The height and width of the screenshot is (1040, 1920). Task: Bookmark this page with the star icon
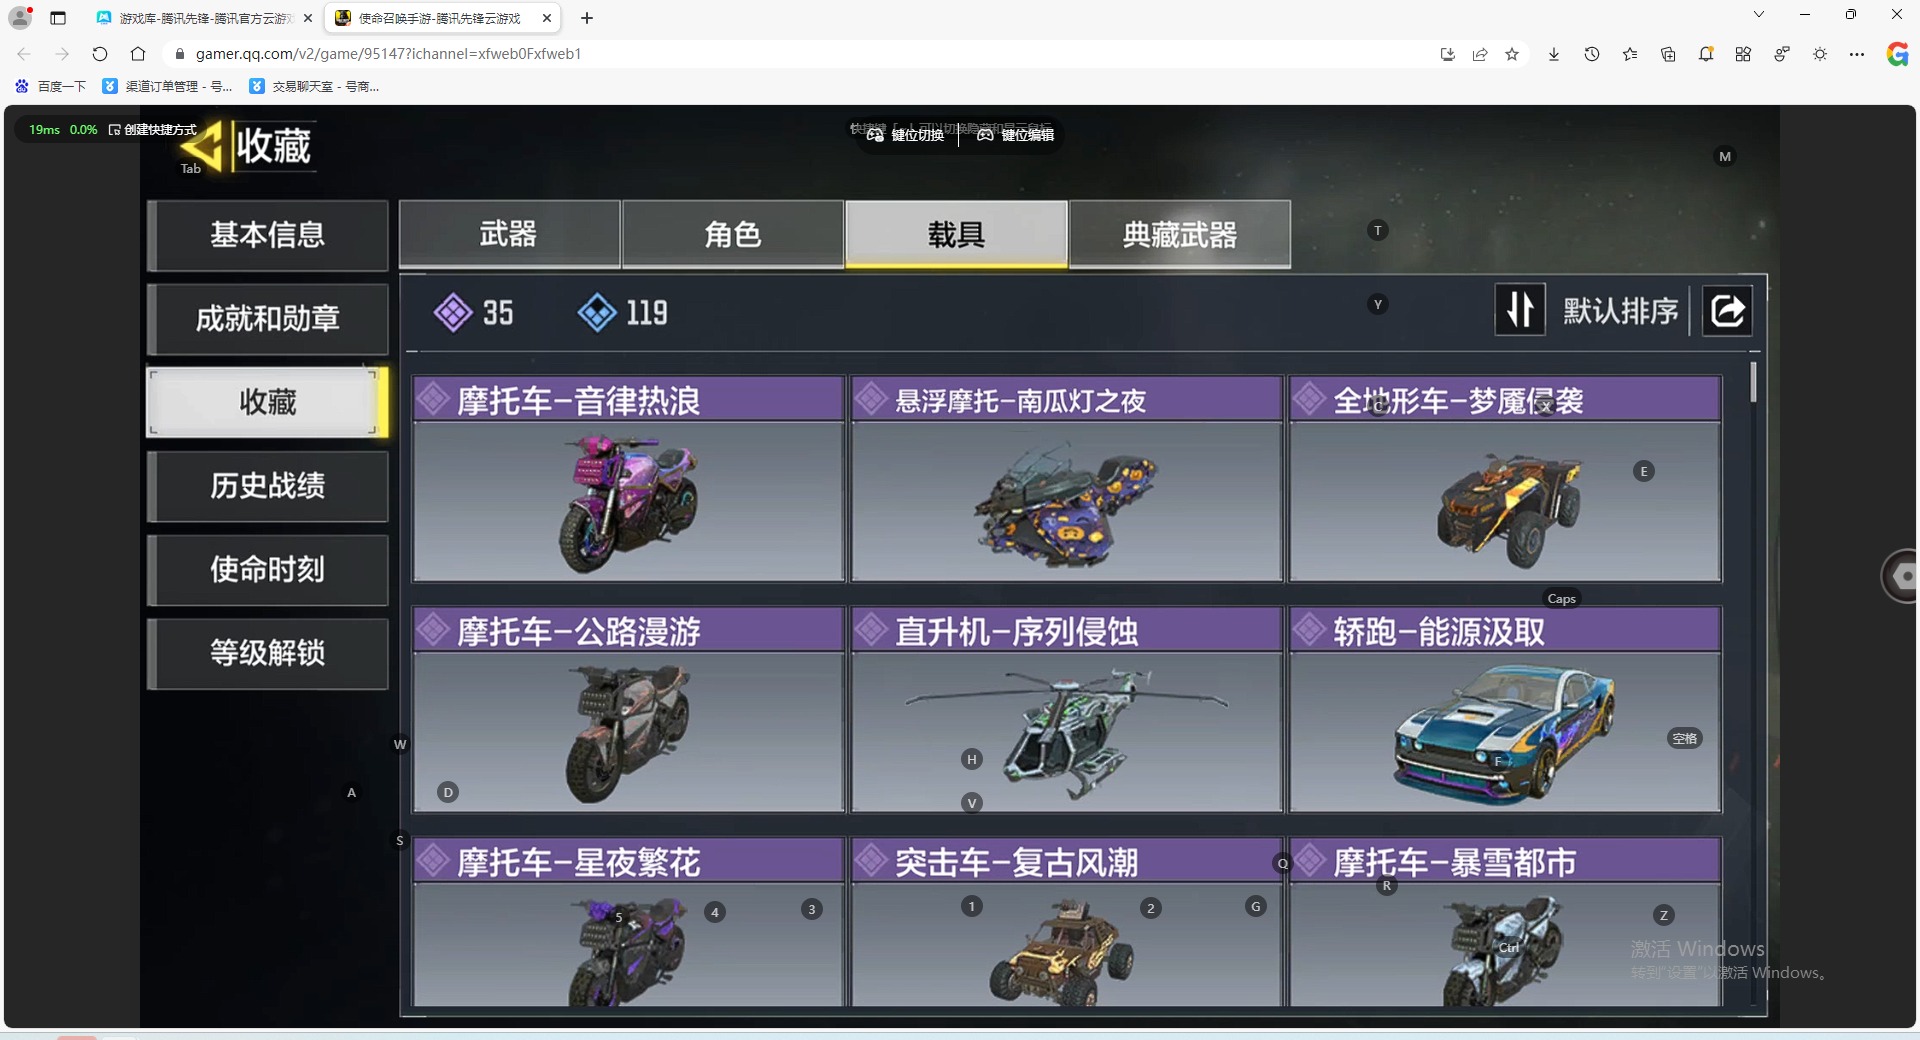pos(1512,54)
